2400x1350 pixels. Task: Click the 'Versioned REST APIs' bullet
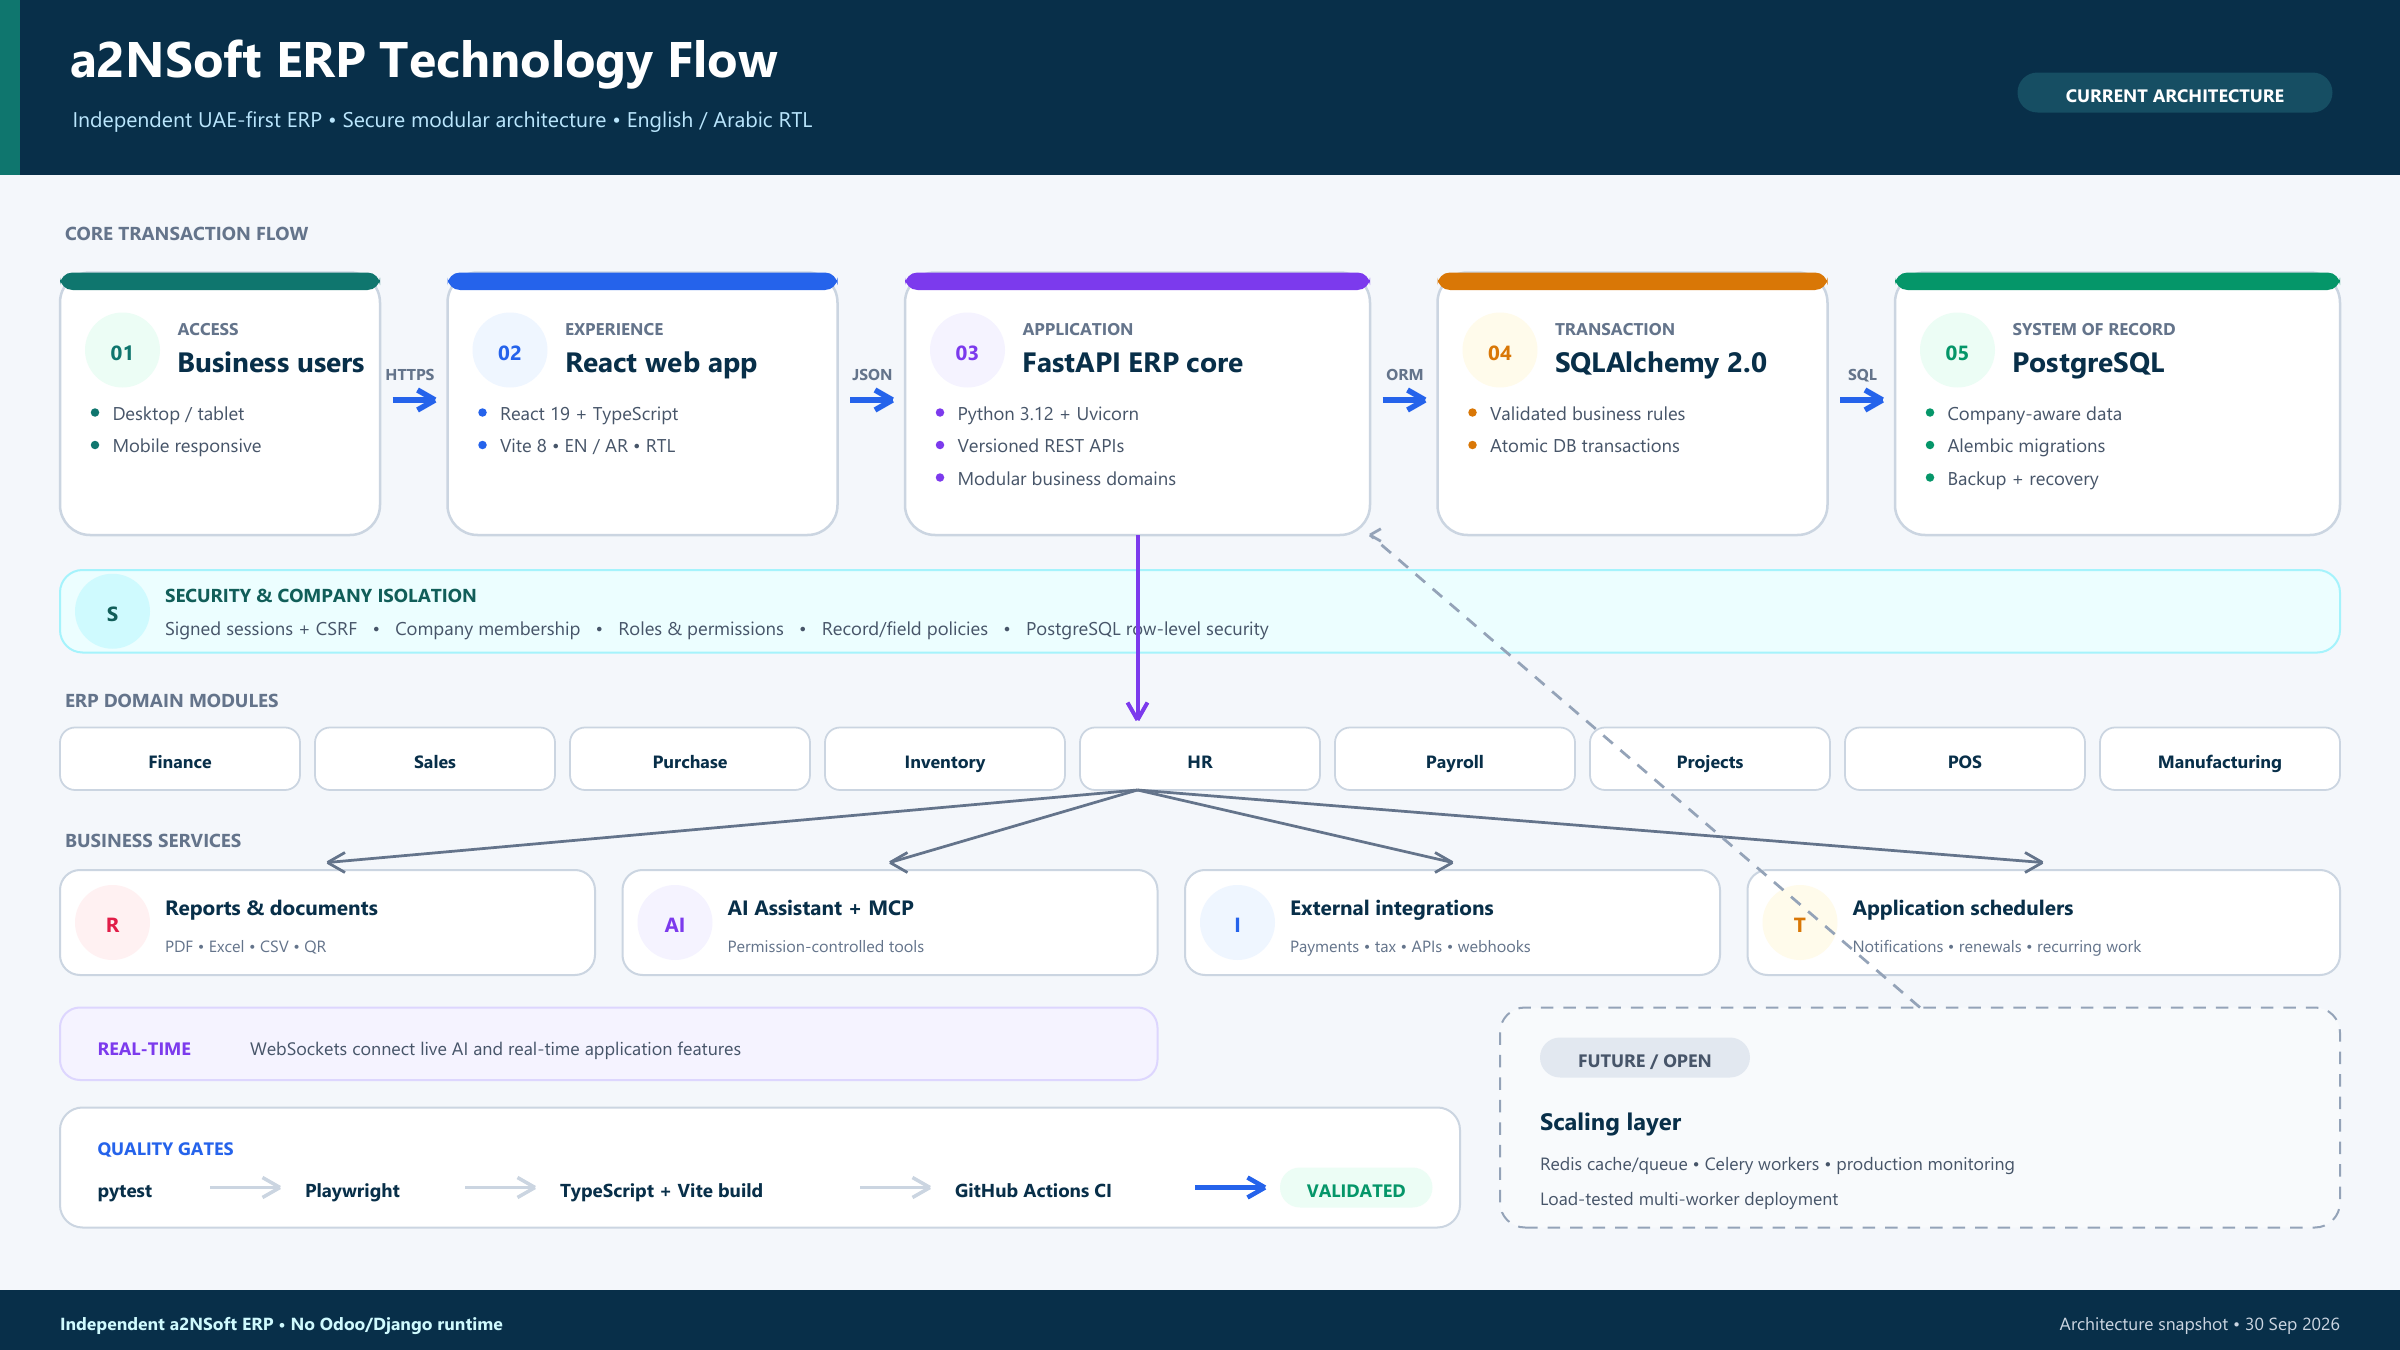point(1041,445)
